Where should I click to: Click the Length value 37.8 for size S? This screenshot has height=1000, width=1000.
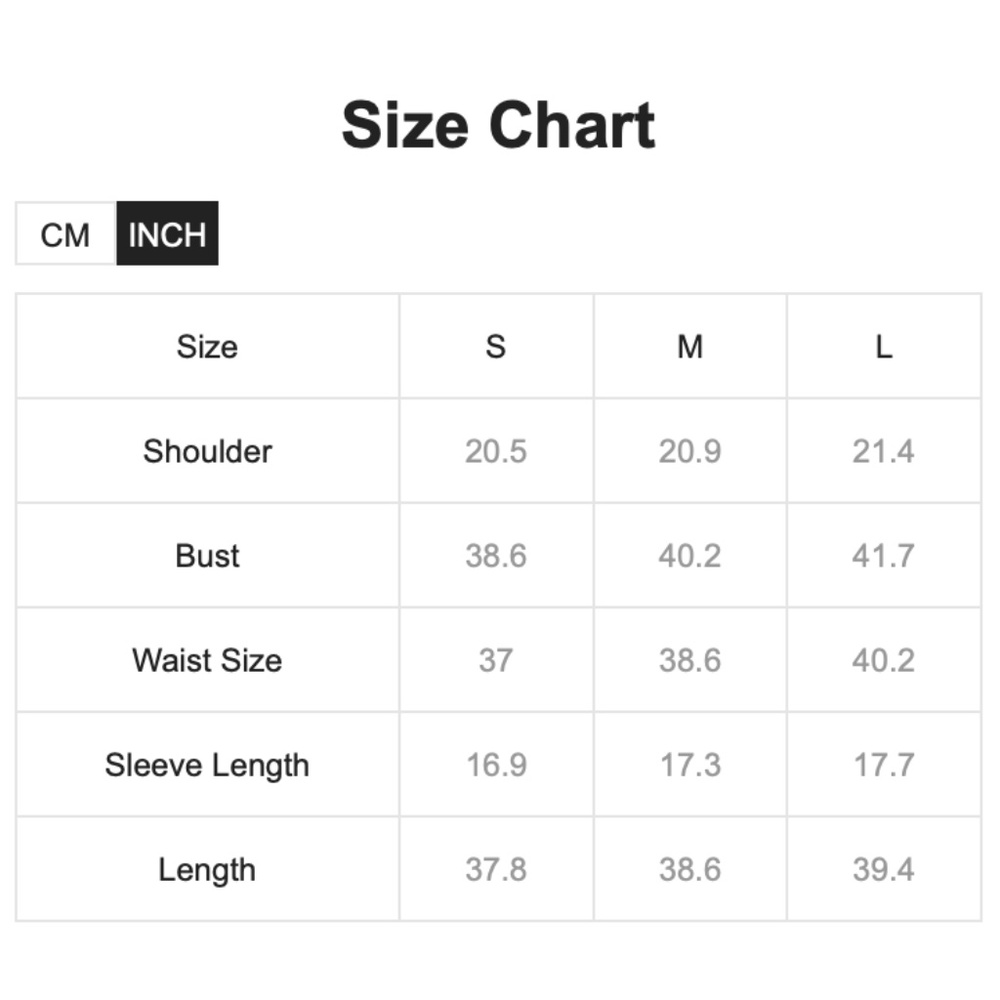496,869
